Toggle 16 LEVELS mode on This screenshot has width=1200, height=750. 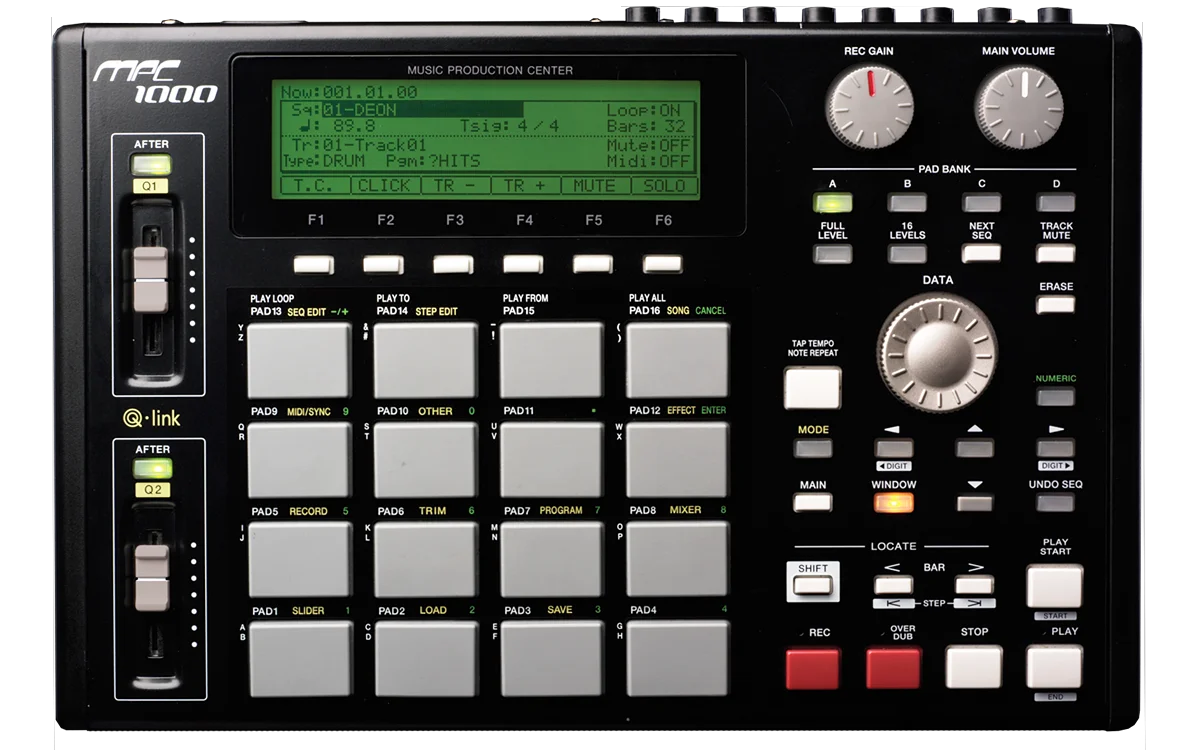click(x=906, y=255)
